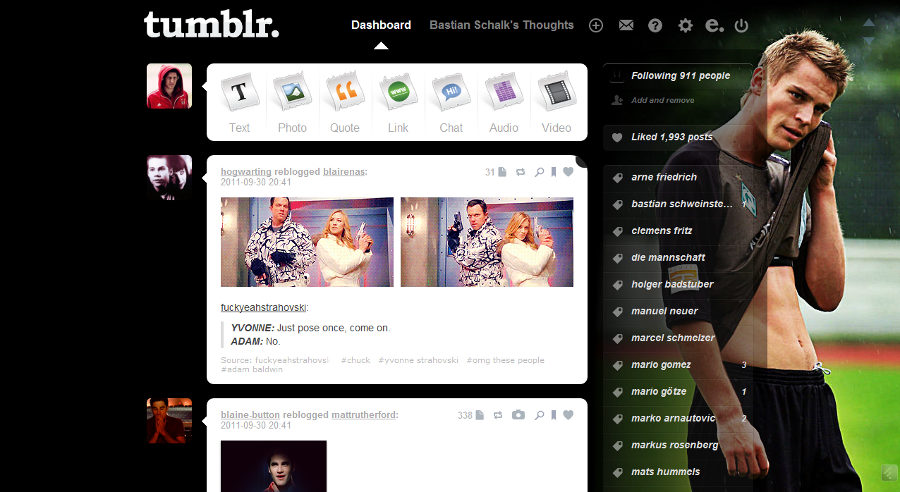
Task: View the 338 notes on blaine-button post
Action: pos(471,415)
